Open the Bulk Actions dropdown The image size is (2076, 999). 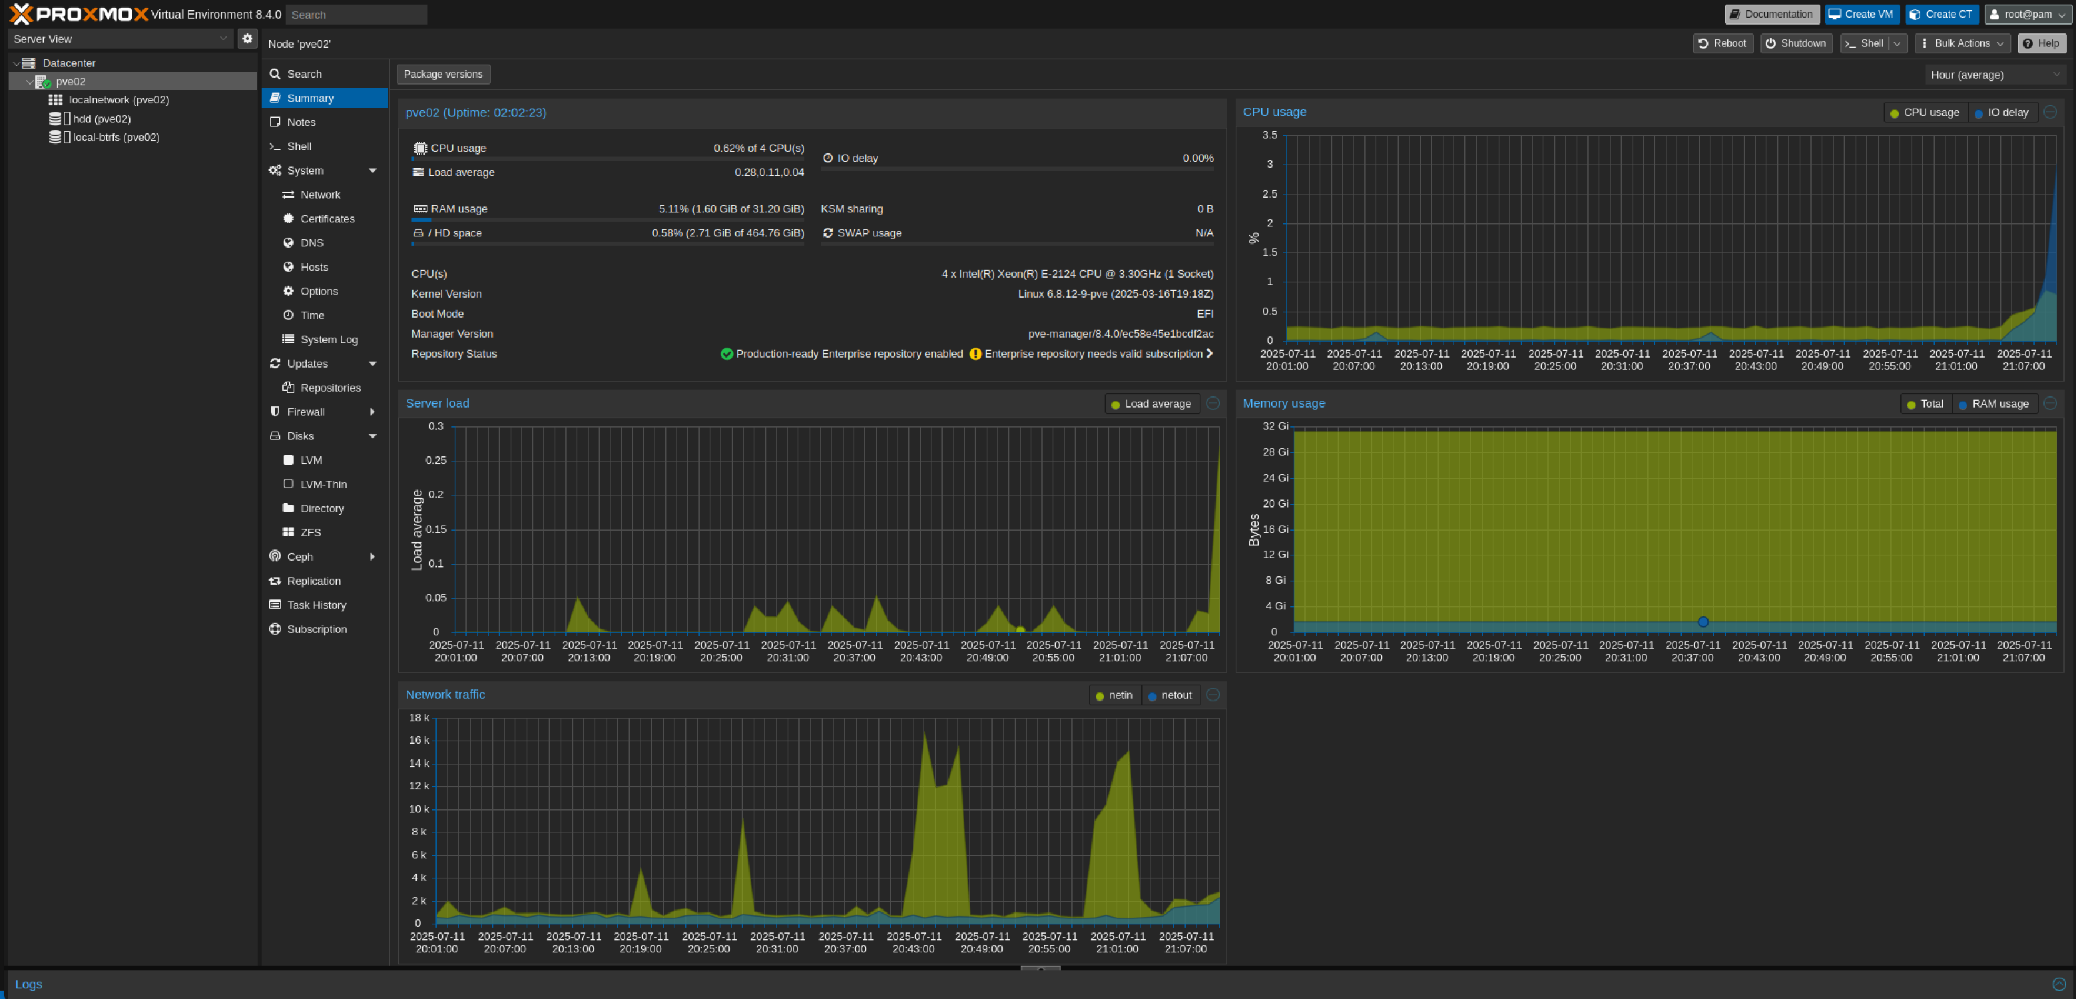[1962, 43]
